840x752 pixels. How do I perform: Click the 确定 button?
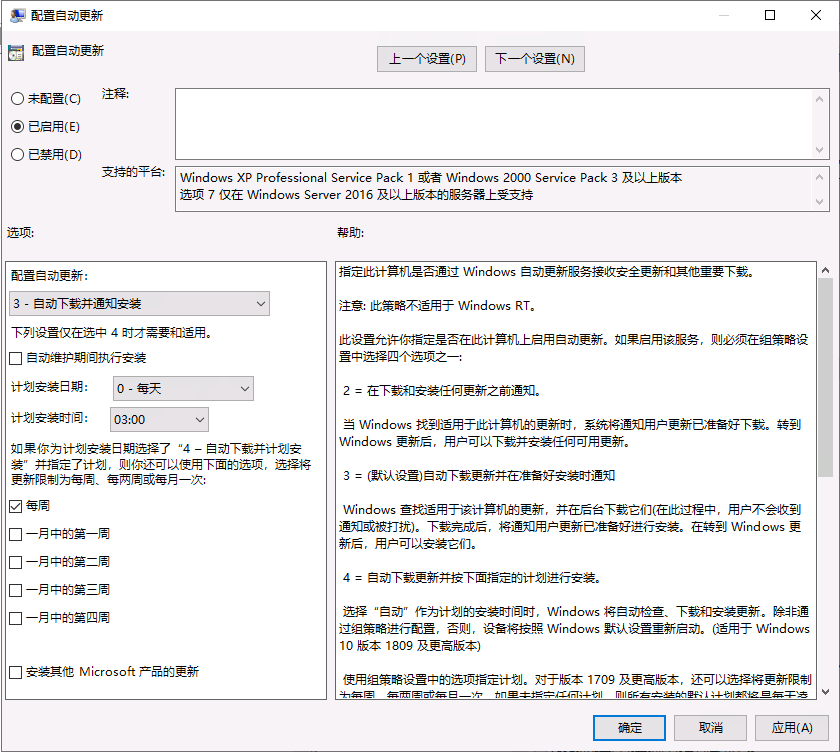point(629,728)
